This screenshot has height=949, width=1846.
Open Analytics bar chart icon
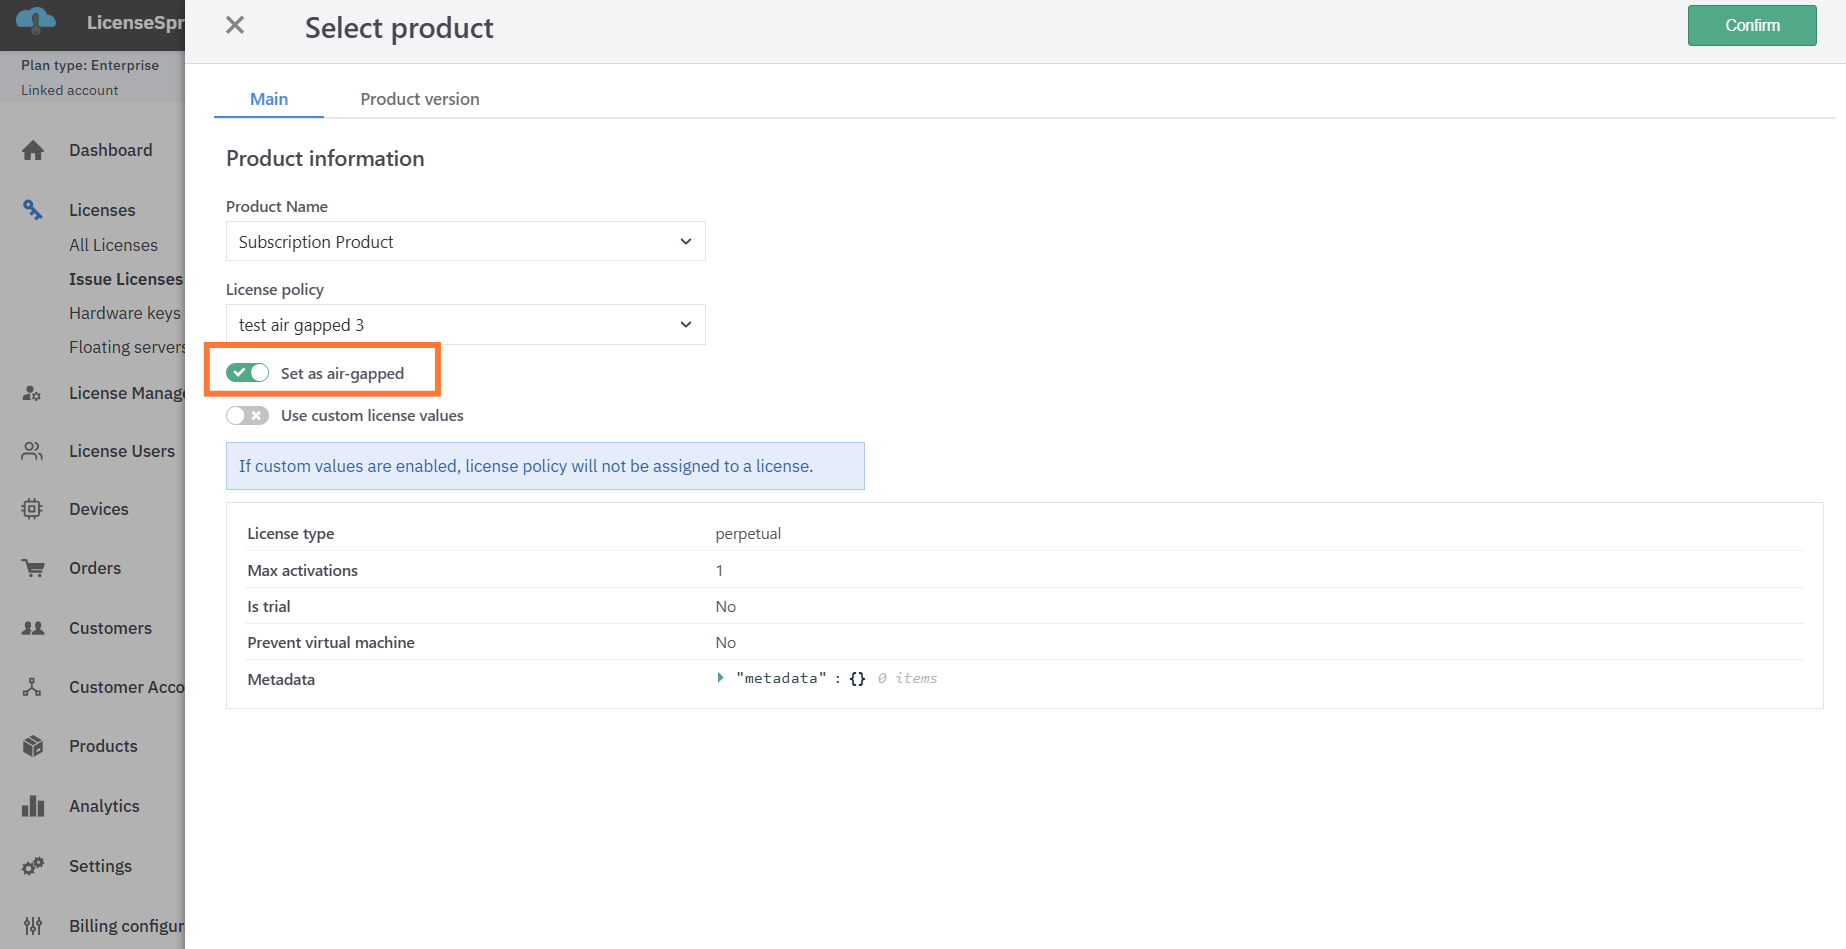[x=33, y=806]
